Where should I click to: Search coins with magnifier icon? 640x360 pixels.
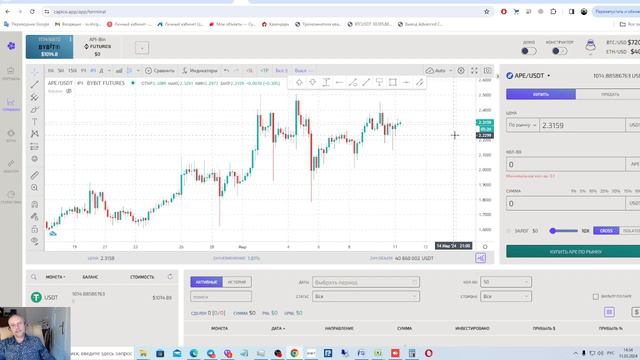(x=34, y=277)
